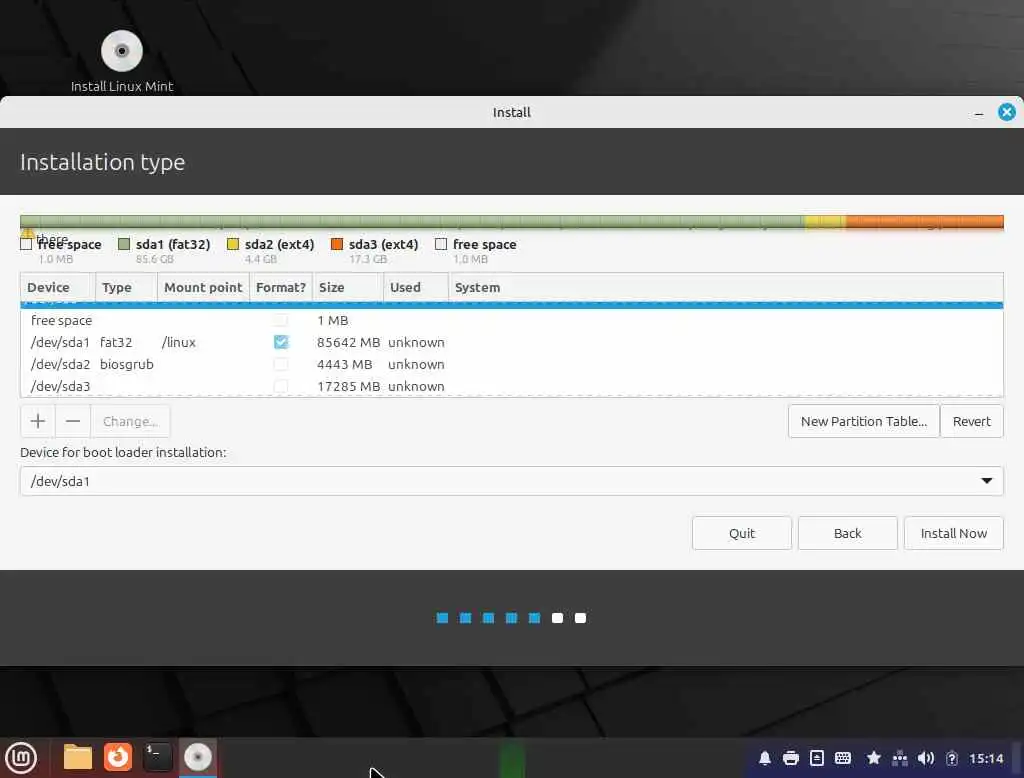The image size is (1024, 778).
Task: Select the installer disc taskbar item
Action: (198, 758)
